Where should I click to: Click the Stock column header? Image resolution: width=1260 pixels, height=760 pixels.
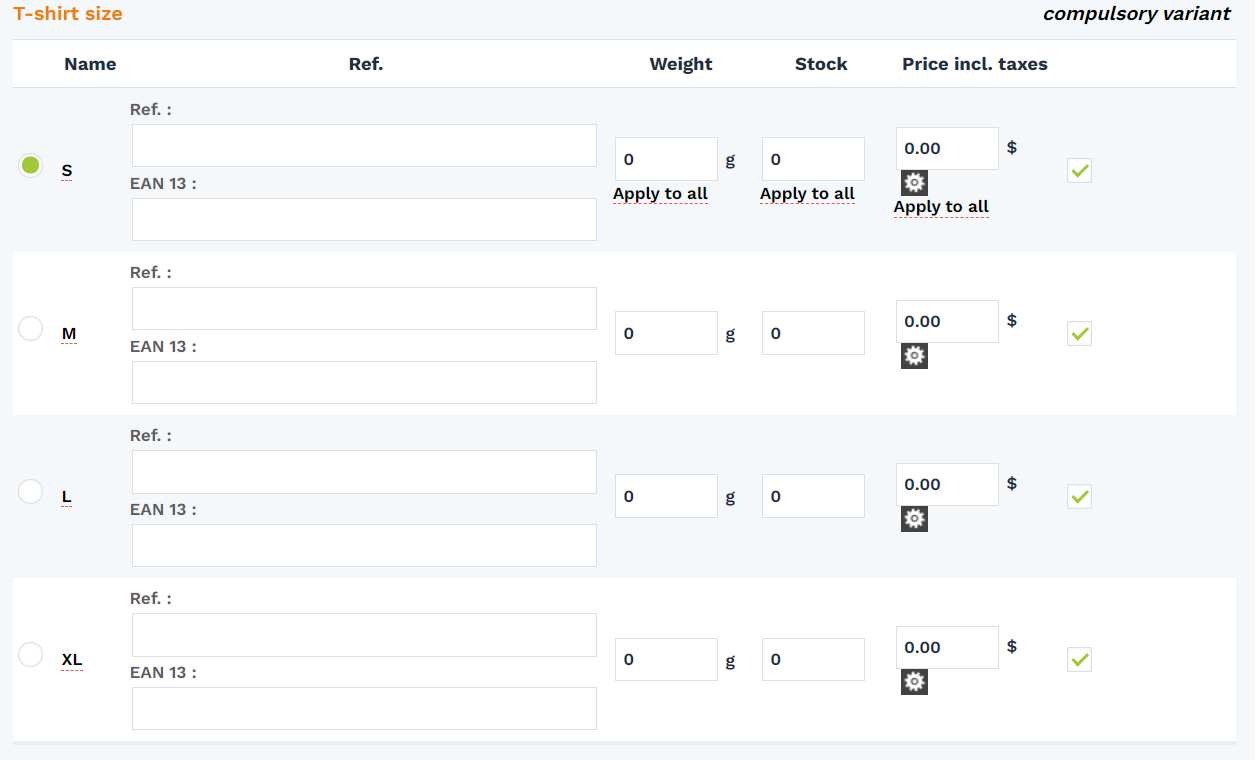point(821,64)
